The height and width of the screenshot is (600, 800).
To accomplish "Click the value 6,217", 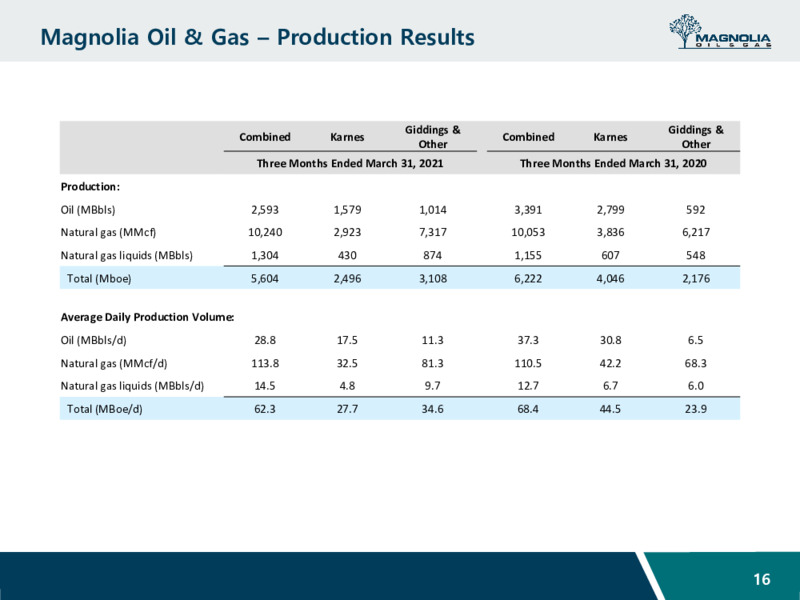I will [x=695, y=233].
